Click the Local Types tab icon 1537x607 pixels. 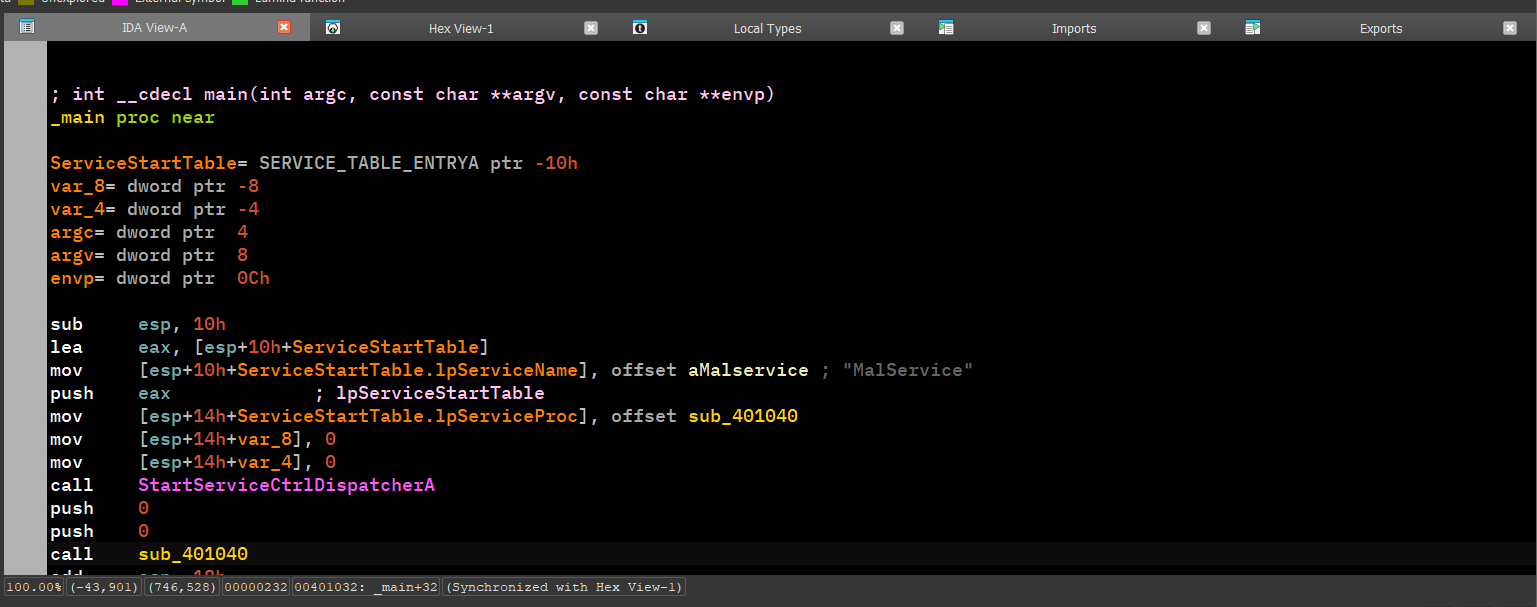(x=640, y=28)
